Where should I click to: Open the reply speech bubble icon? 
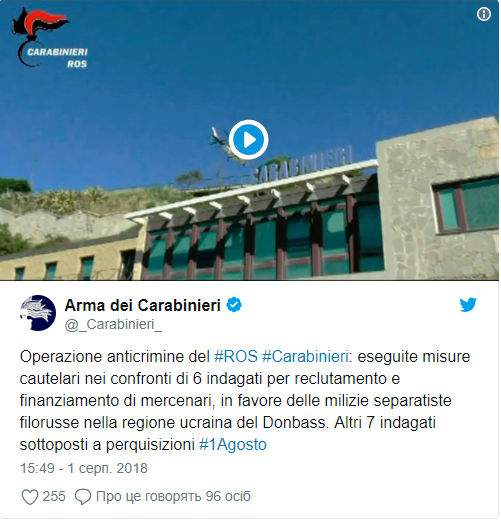coord(83,497)
